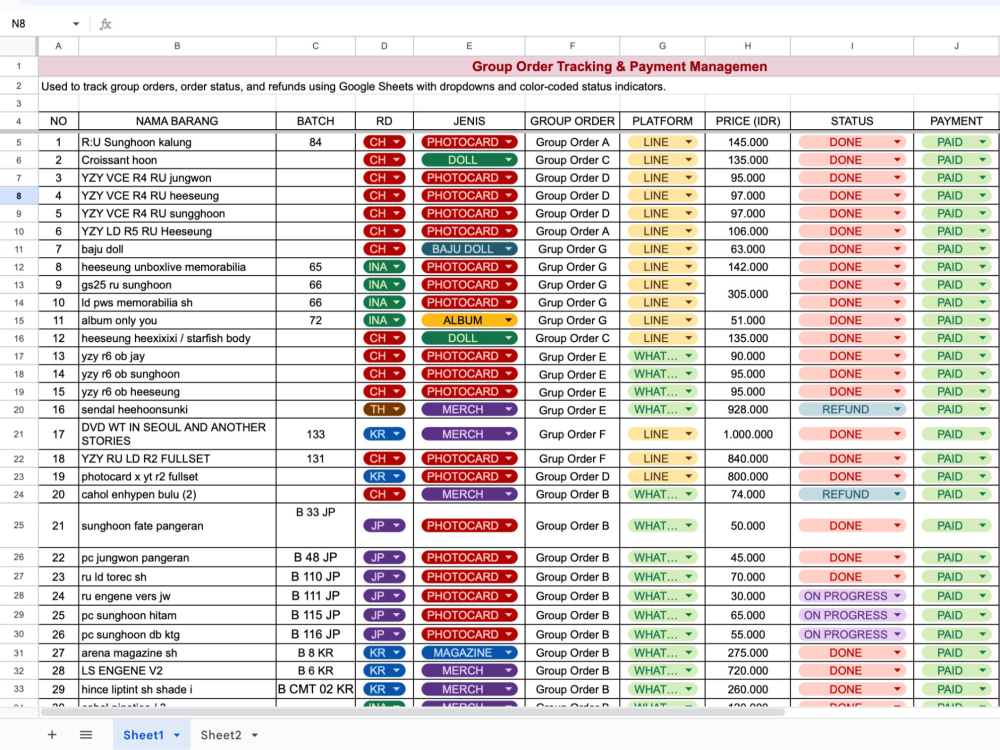Click cell 'YZY VCE R4 RU heeseung'
The height and width of the screenshot is (750, 1000).
[177, 196]
